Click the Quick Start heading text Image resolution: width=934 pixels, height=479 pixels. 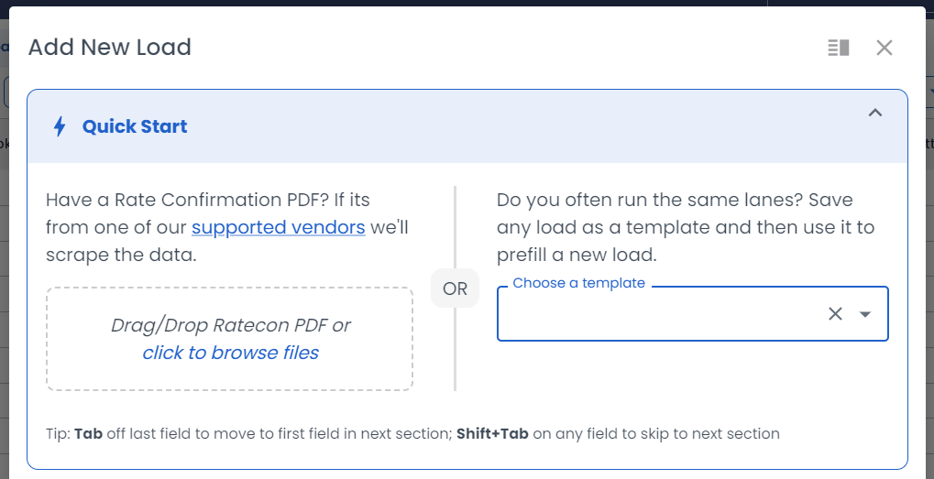point(135,127)
